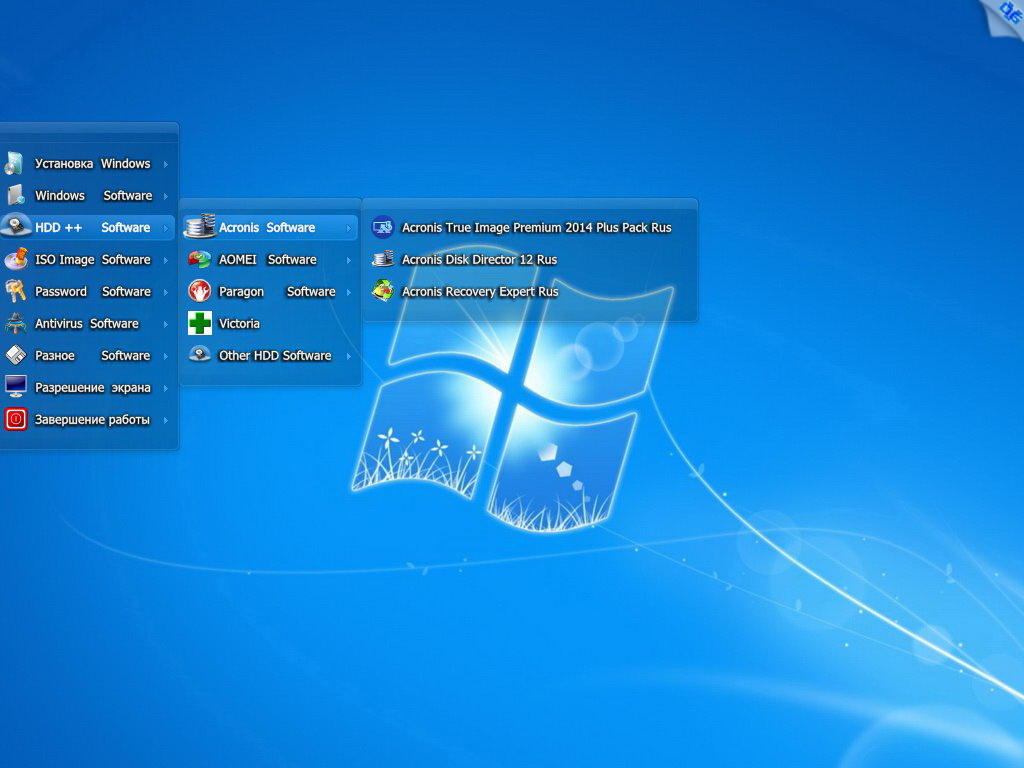Click the Antivirus Software icon
1024x768 pixels.
point(15,323)
